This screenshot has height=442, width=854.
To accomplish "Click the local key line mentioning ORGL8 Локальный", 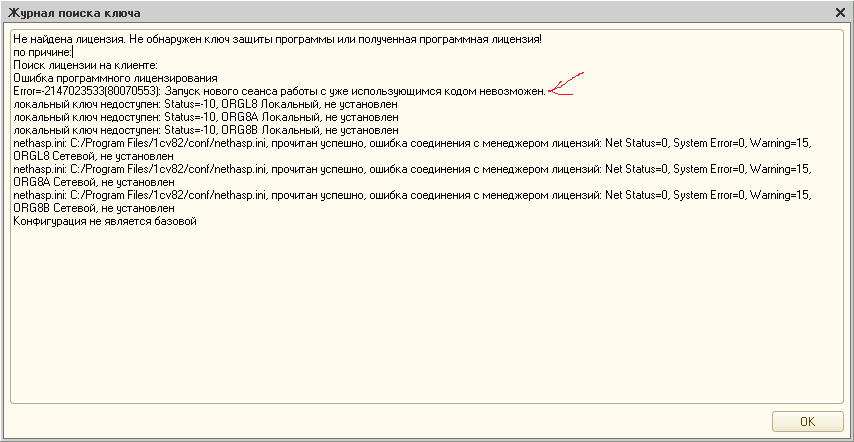I will coord(206,104).
